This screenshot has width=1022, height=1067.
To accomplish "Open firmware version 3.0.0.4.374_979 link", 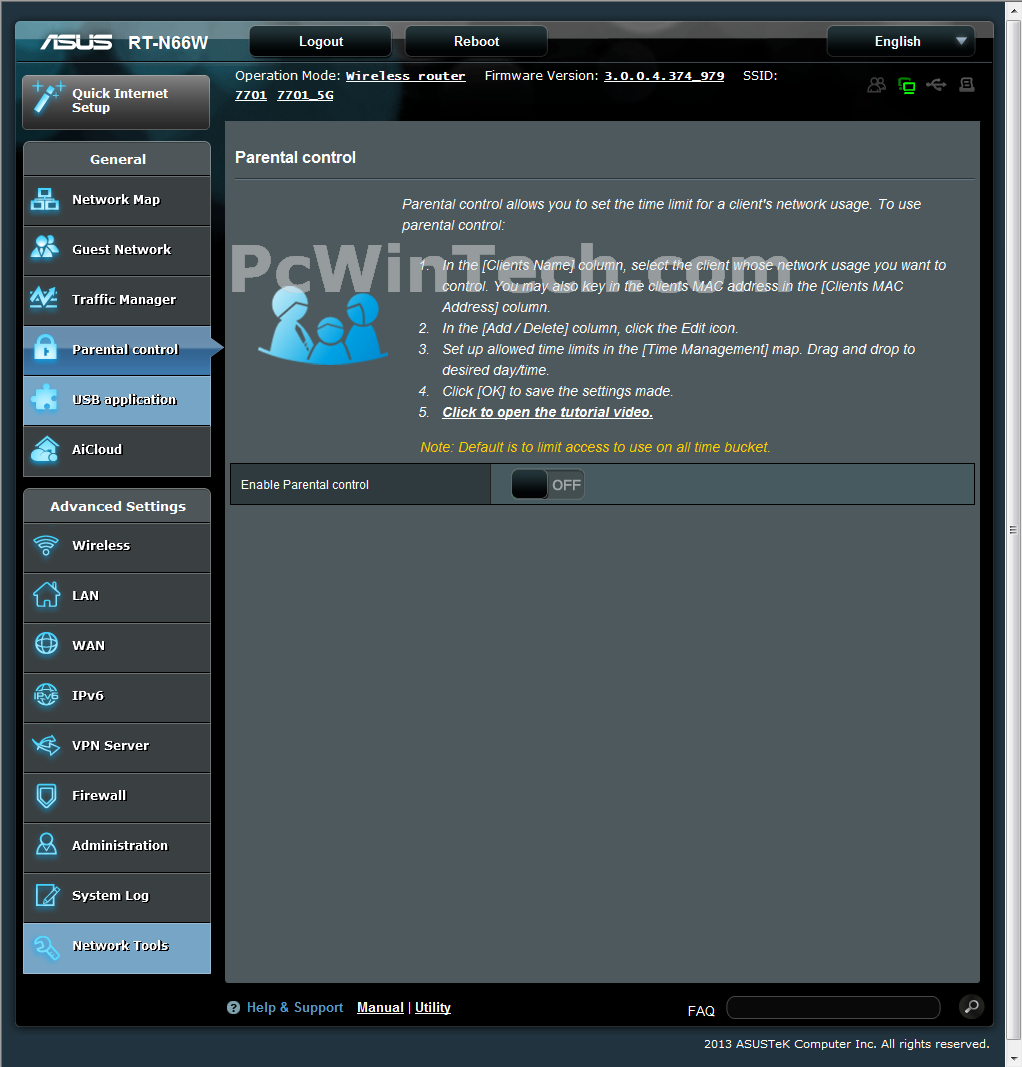I will pyautogui.click(x=664, y=76).
